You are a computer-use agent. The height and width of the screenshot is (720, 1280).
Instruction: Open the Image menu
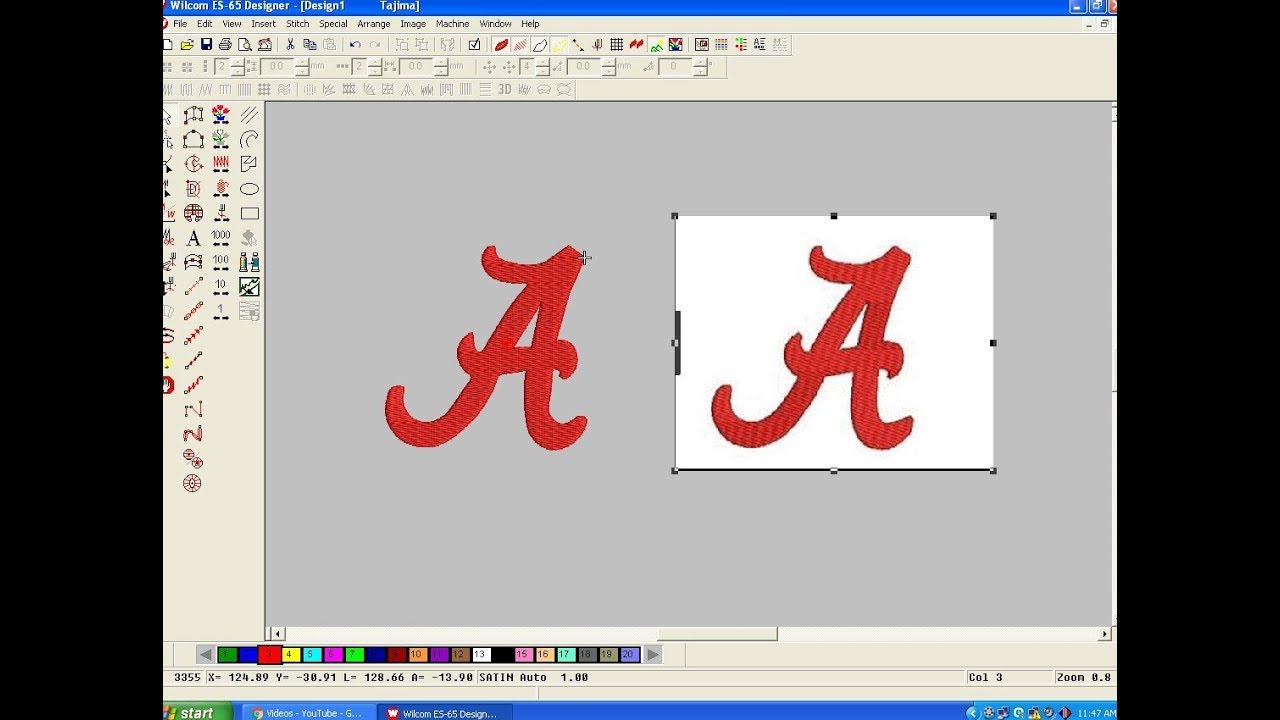point(413,24)
